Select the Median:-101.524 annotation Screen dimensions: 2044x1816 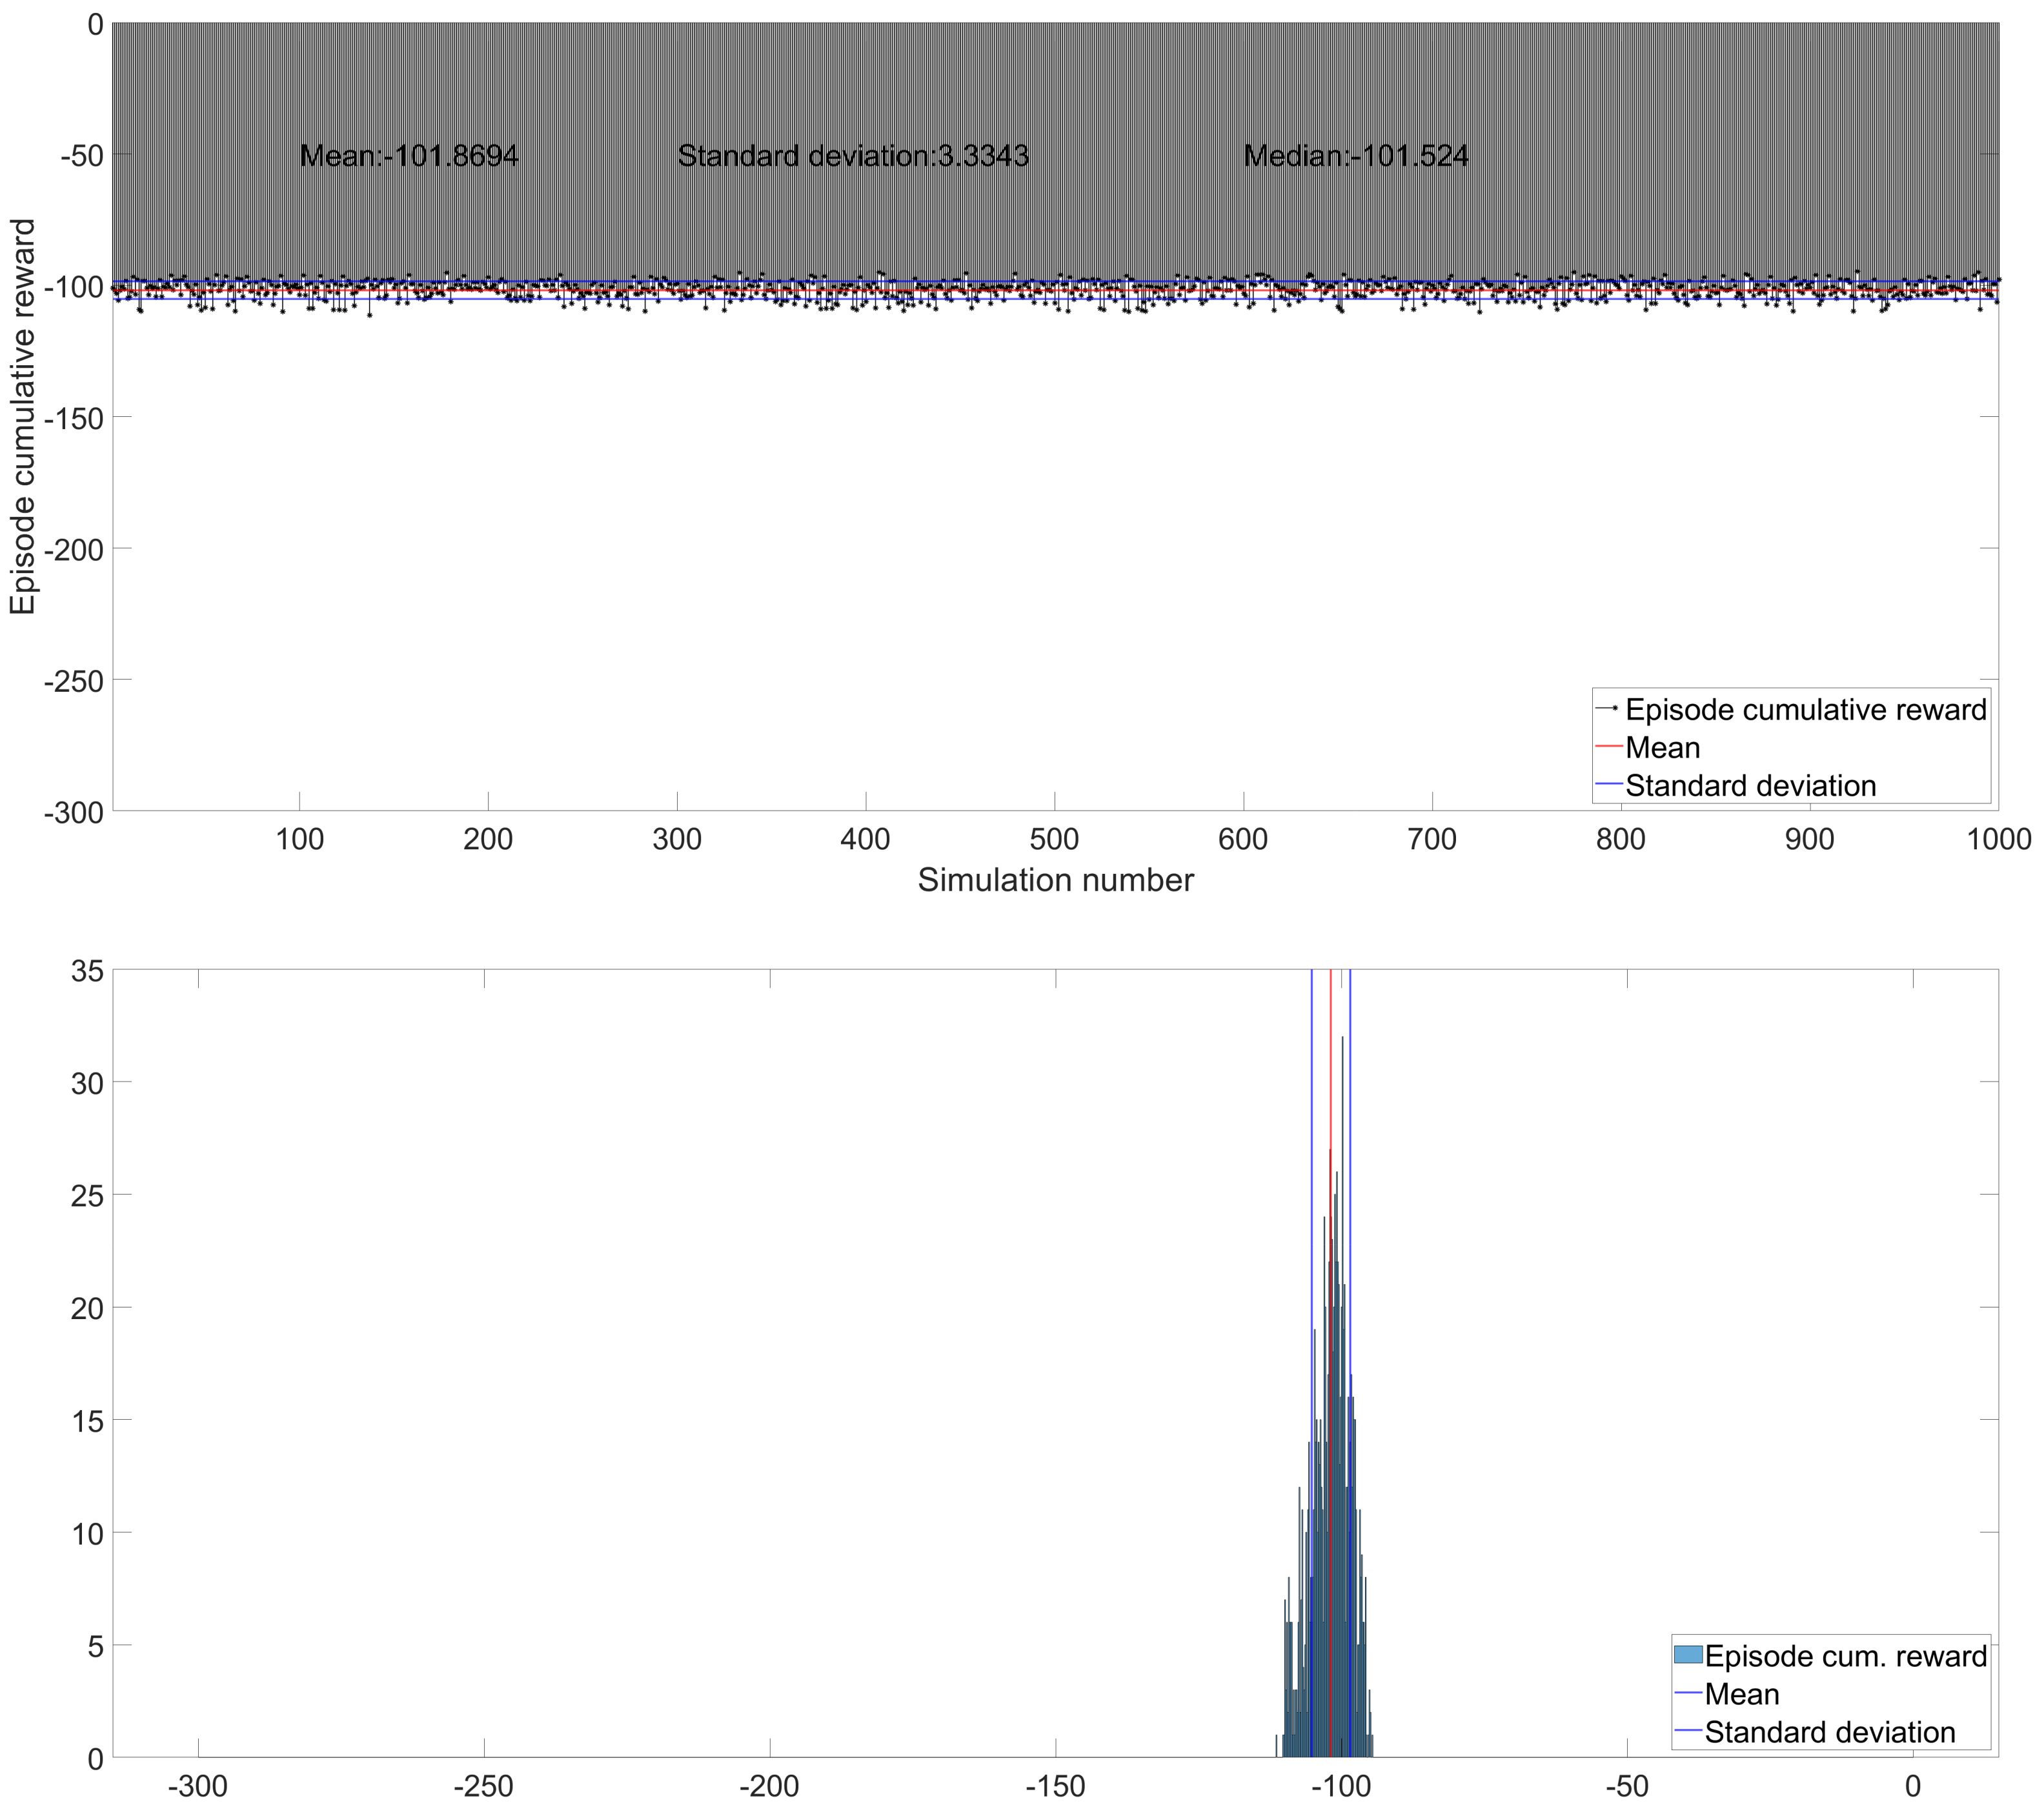1355,156
